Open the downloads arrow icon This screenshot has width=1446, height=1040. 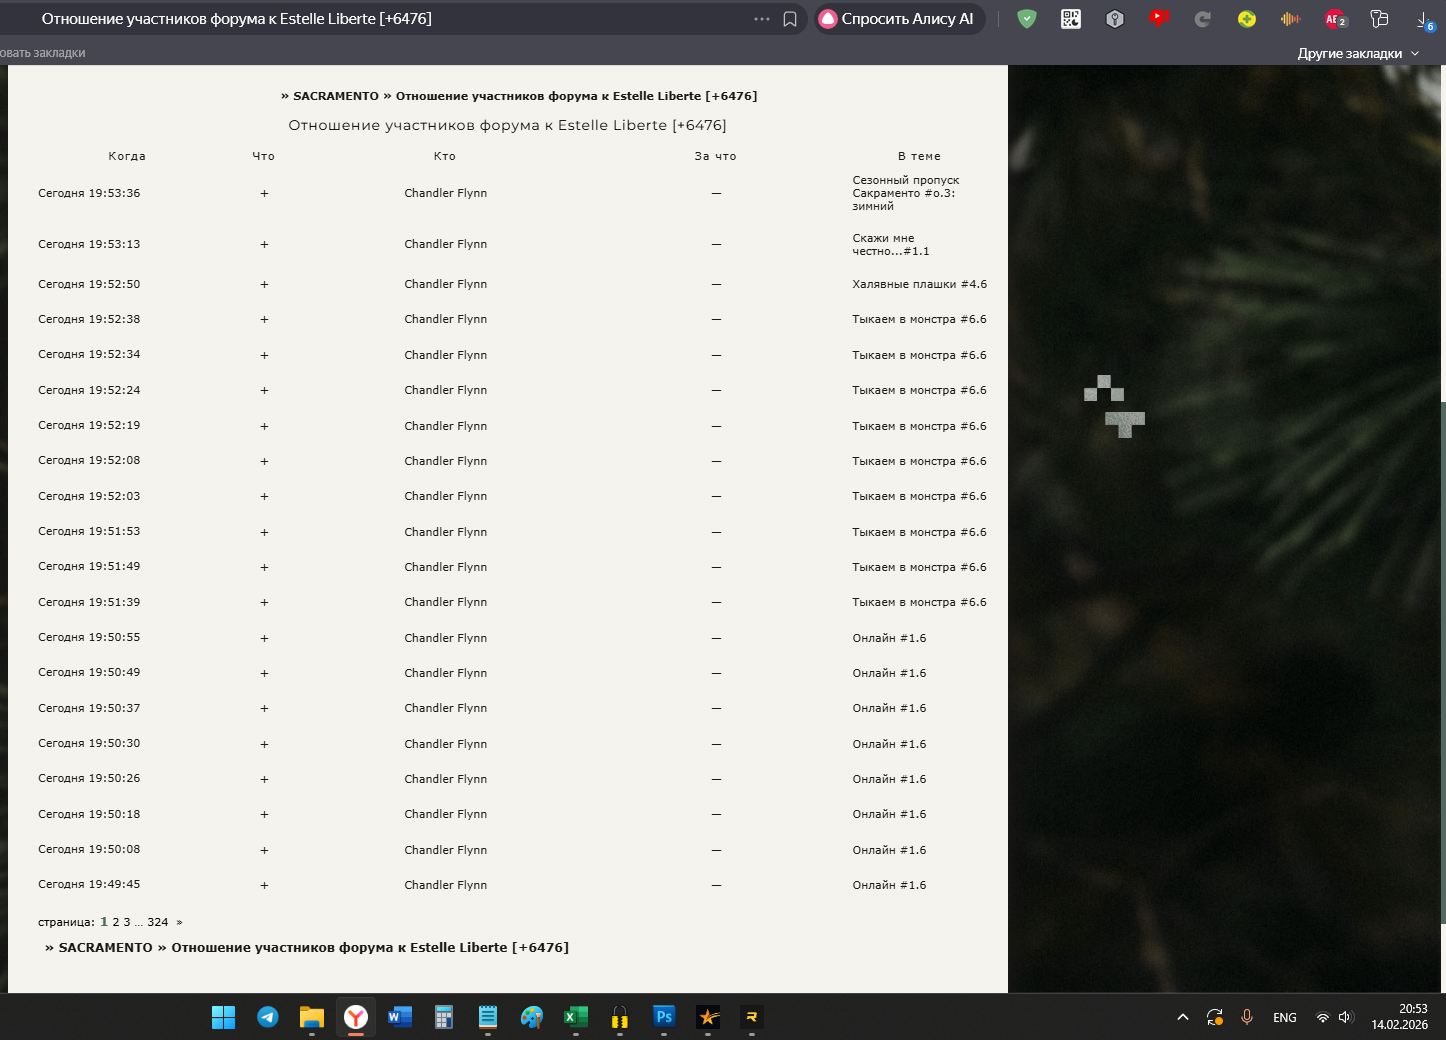point(1425,19)
